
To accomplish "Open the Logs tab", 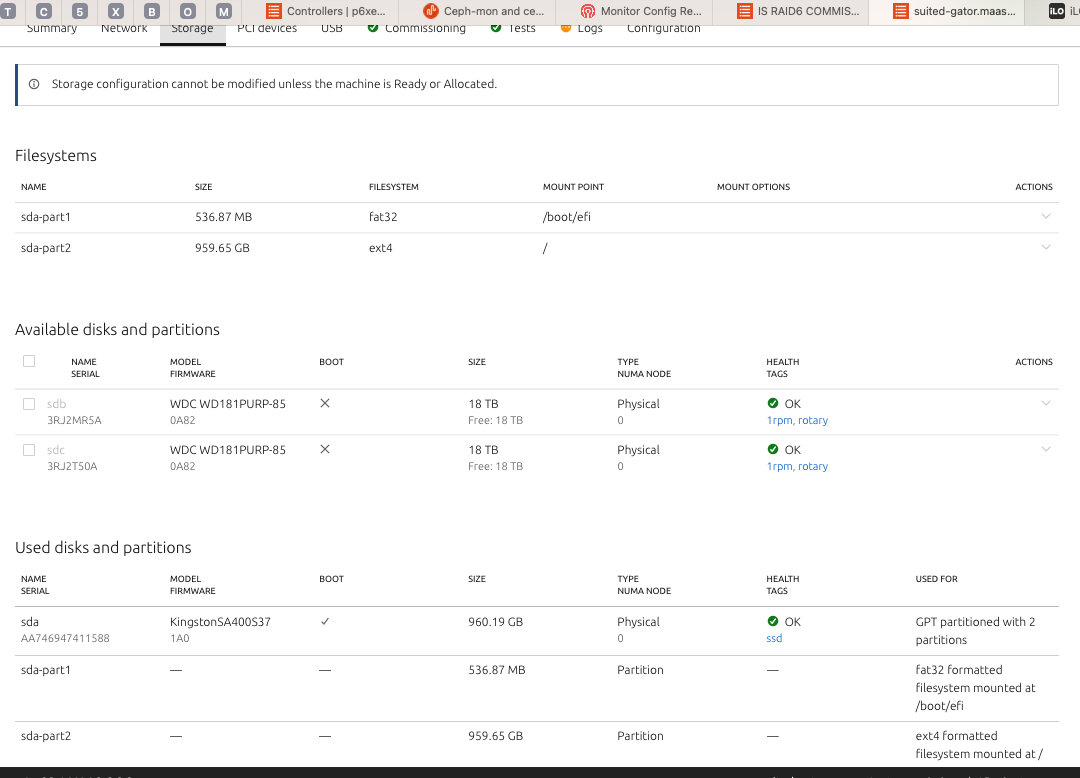I will 589,29.
